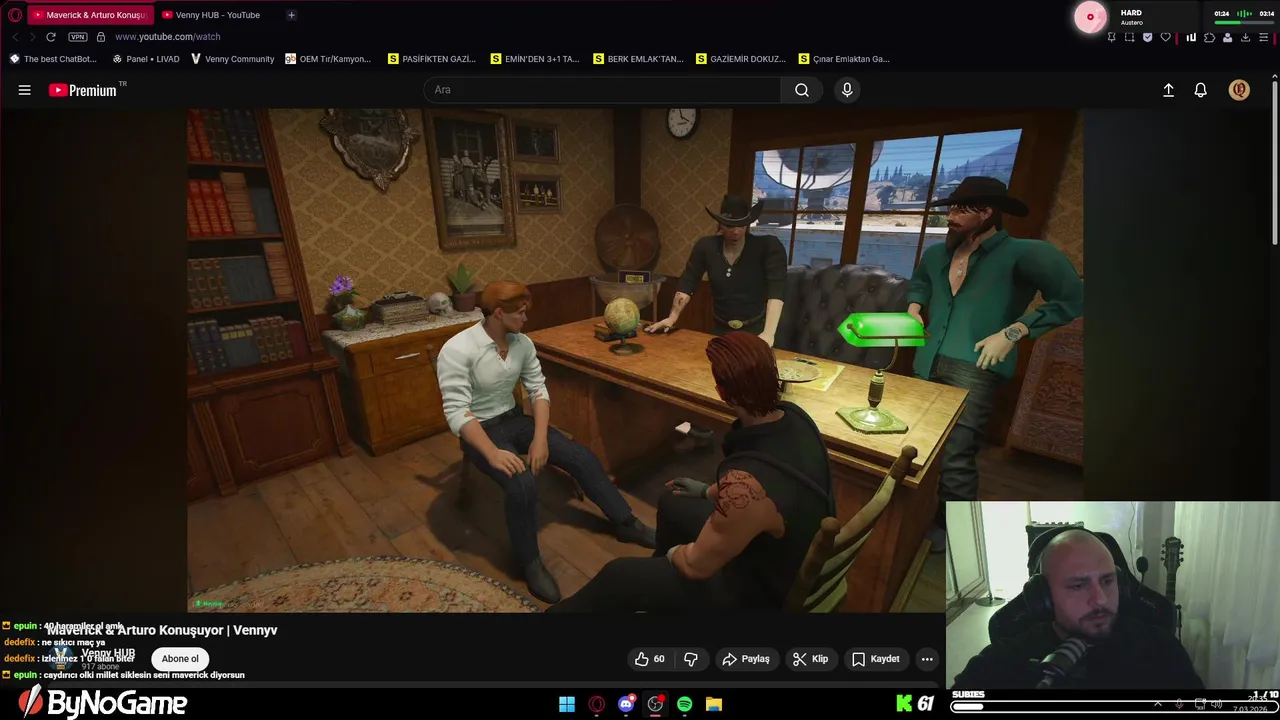Open OEM Tır/Kamyon bookmark
This screenshot has width=1280, height=720.
click(x=328, y=59)
